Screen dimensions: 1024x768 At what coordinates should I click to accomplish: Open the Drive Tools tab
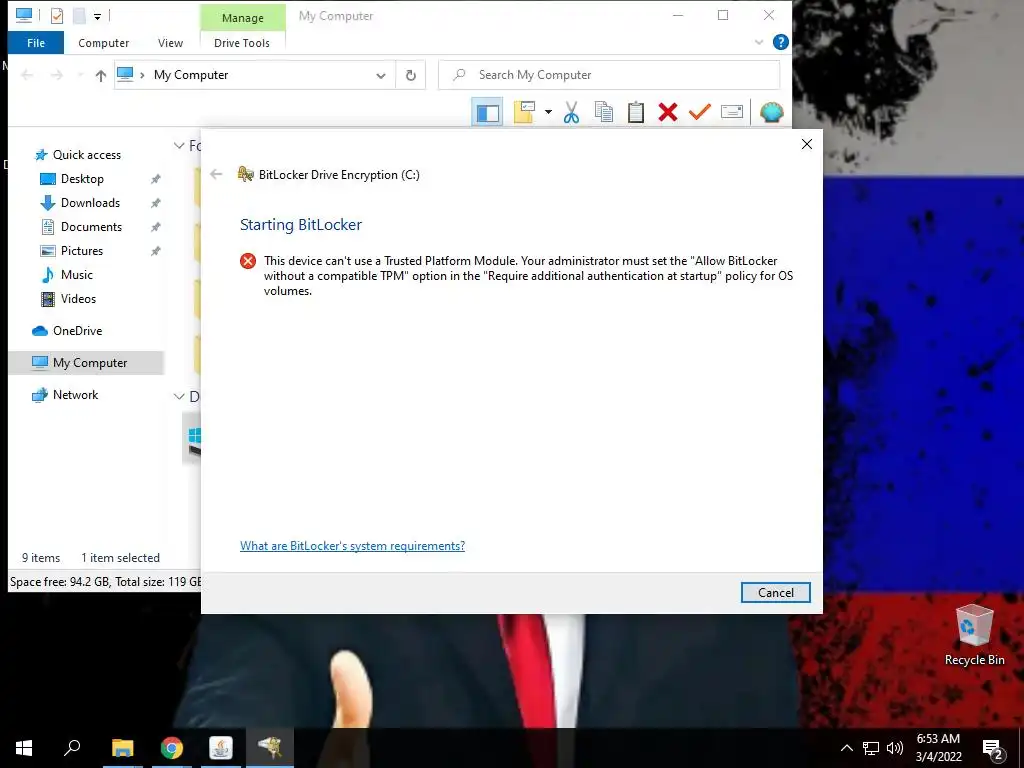pyautogui.click(x=242, y=43)
